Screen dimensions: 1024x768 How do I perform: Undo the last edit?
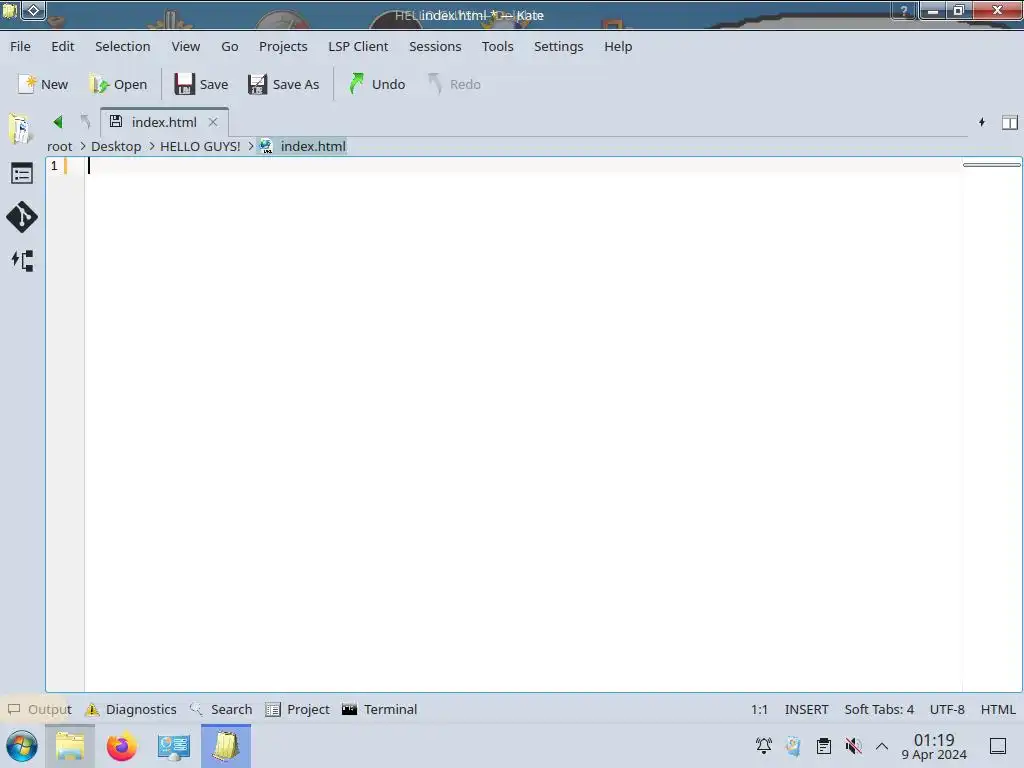pos(377,84)
